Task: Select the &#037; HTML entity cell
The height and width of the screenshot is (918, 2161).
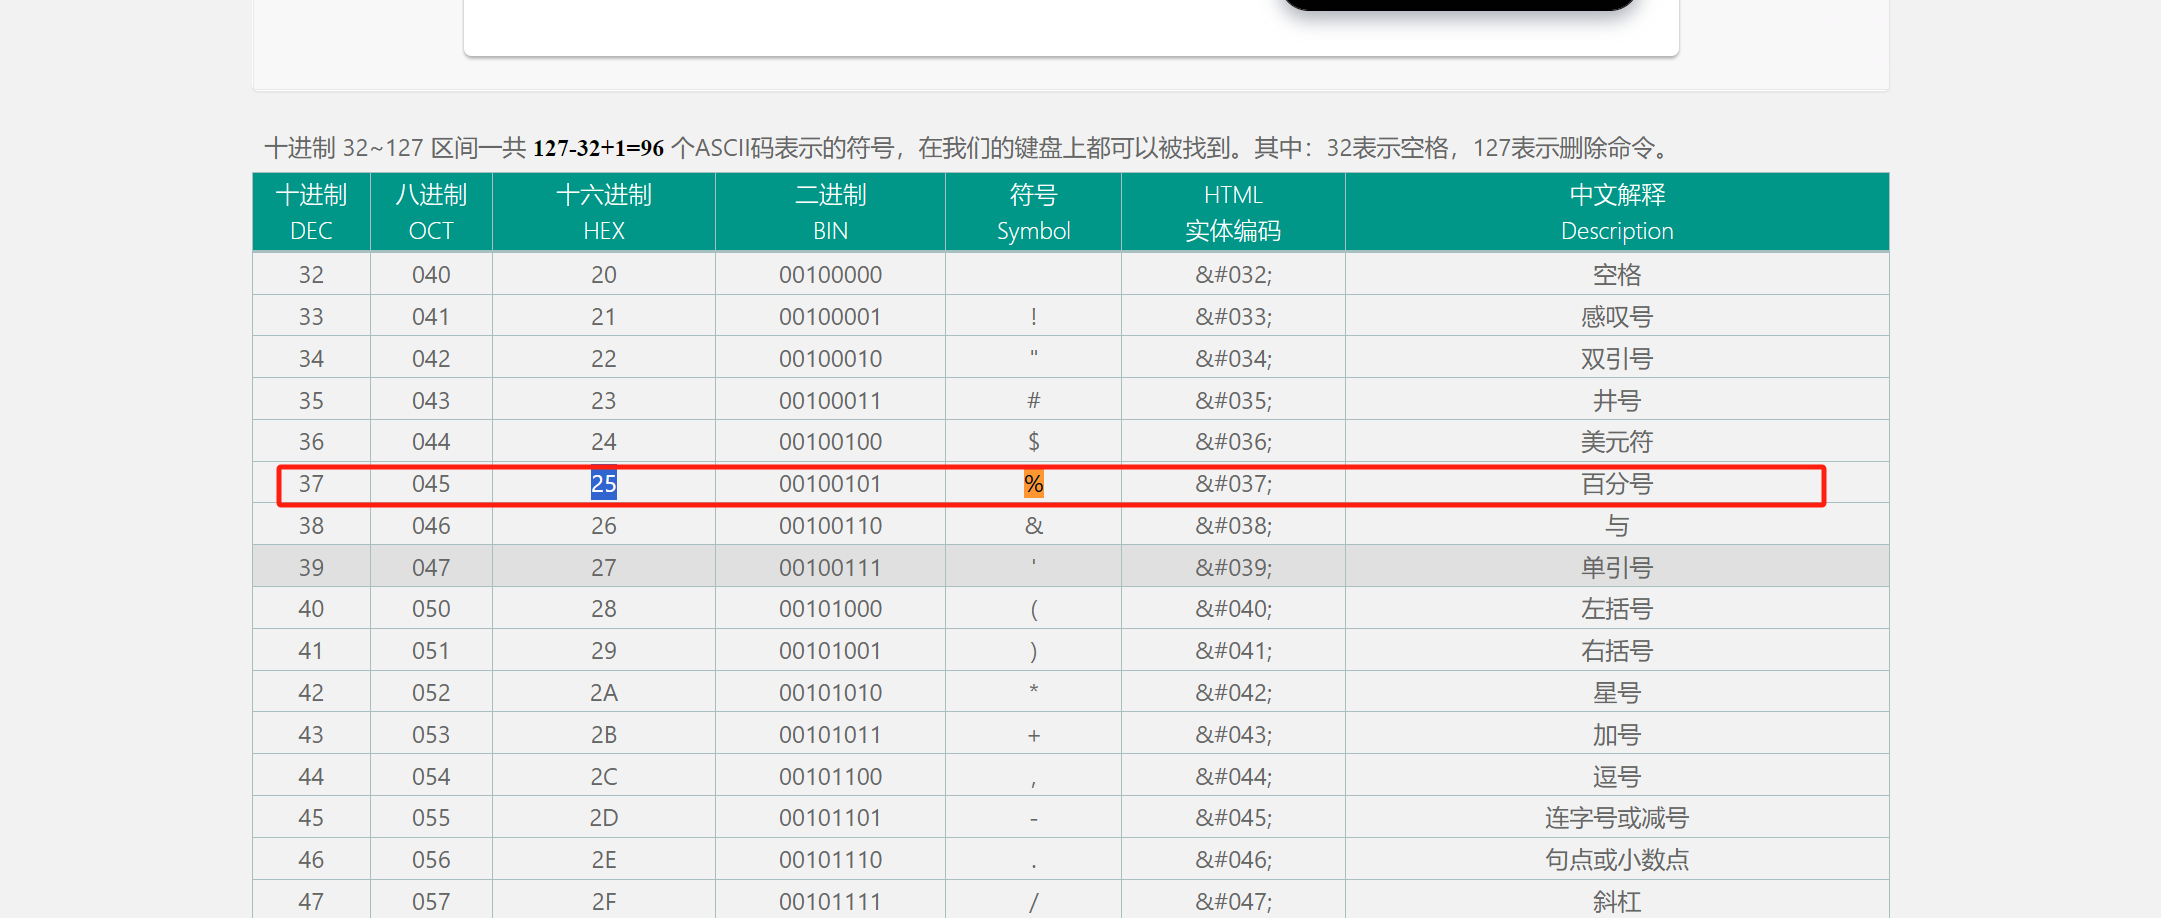Action: [1233, 484]
